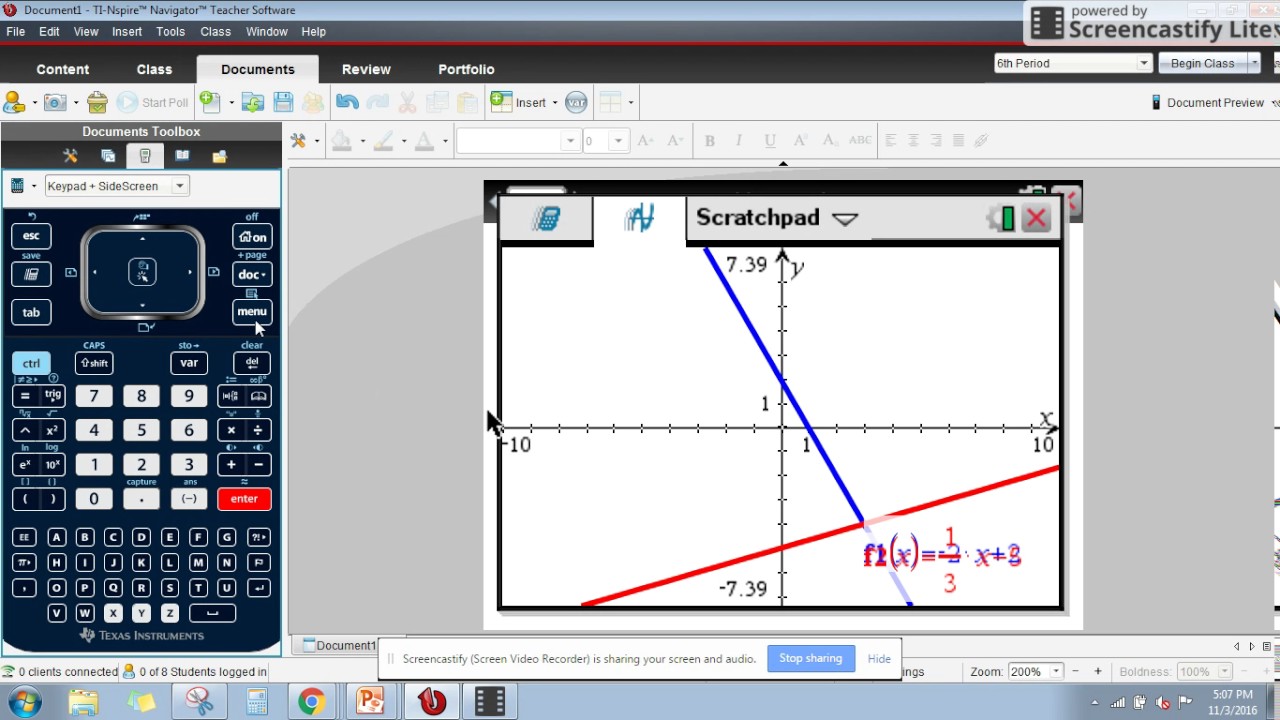Click zoom in plus button
1280x720 pixels.
point(1097,671)
